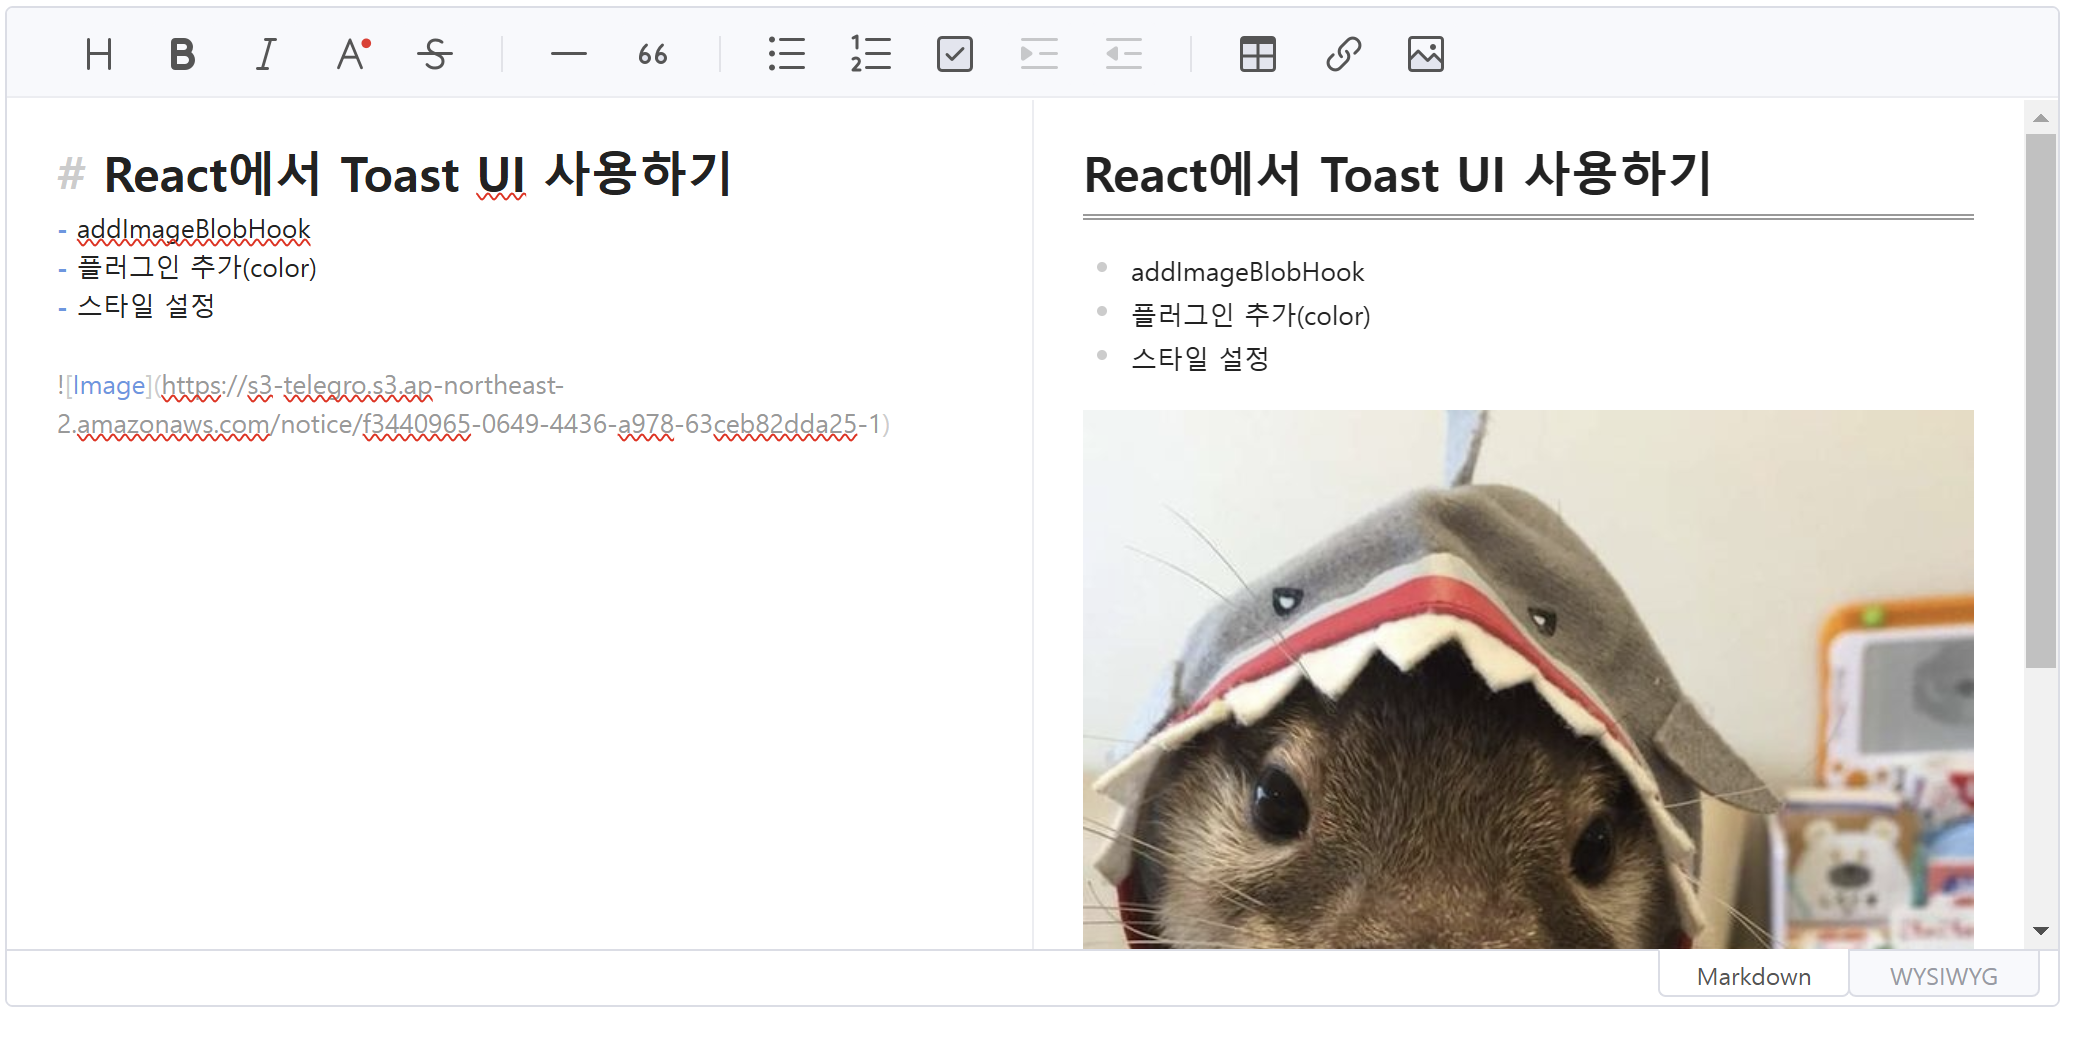The width and height of the screenshot is (2078, 1038).
Task: Insert a table
Action: [x=1258, y=54]
